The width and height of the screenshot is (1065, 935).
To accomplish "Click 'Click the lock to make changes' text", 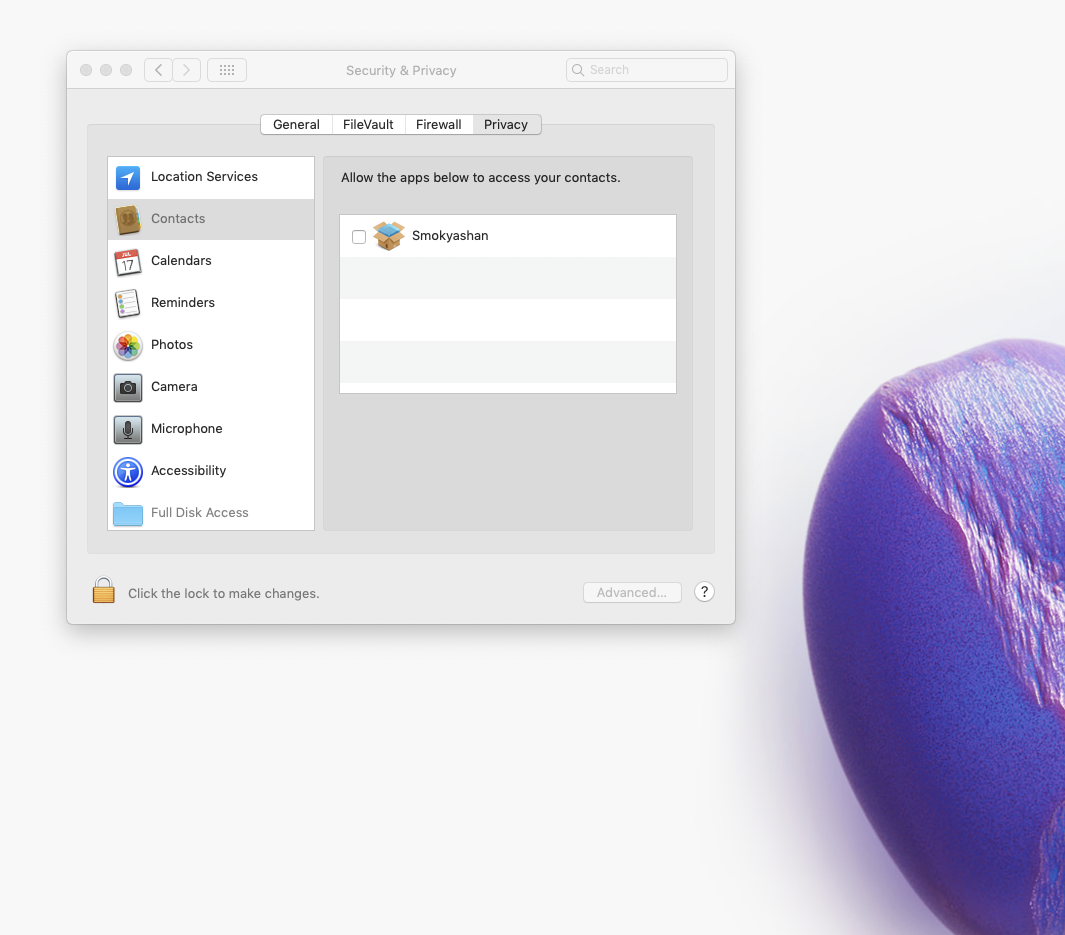I will (223, 593).
